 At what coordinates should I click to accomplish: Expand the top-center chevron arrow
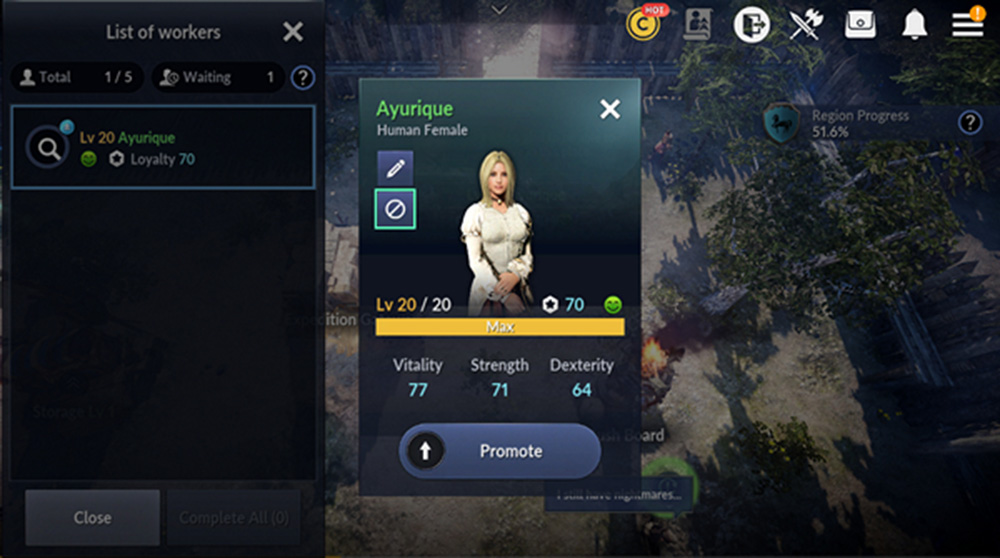[499, 10]
